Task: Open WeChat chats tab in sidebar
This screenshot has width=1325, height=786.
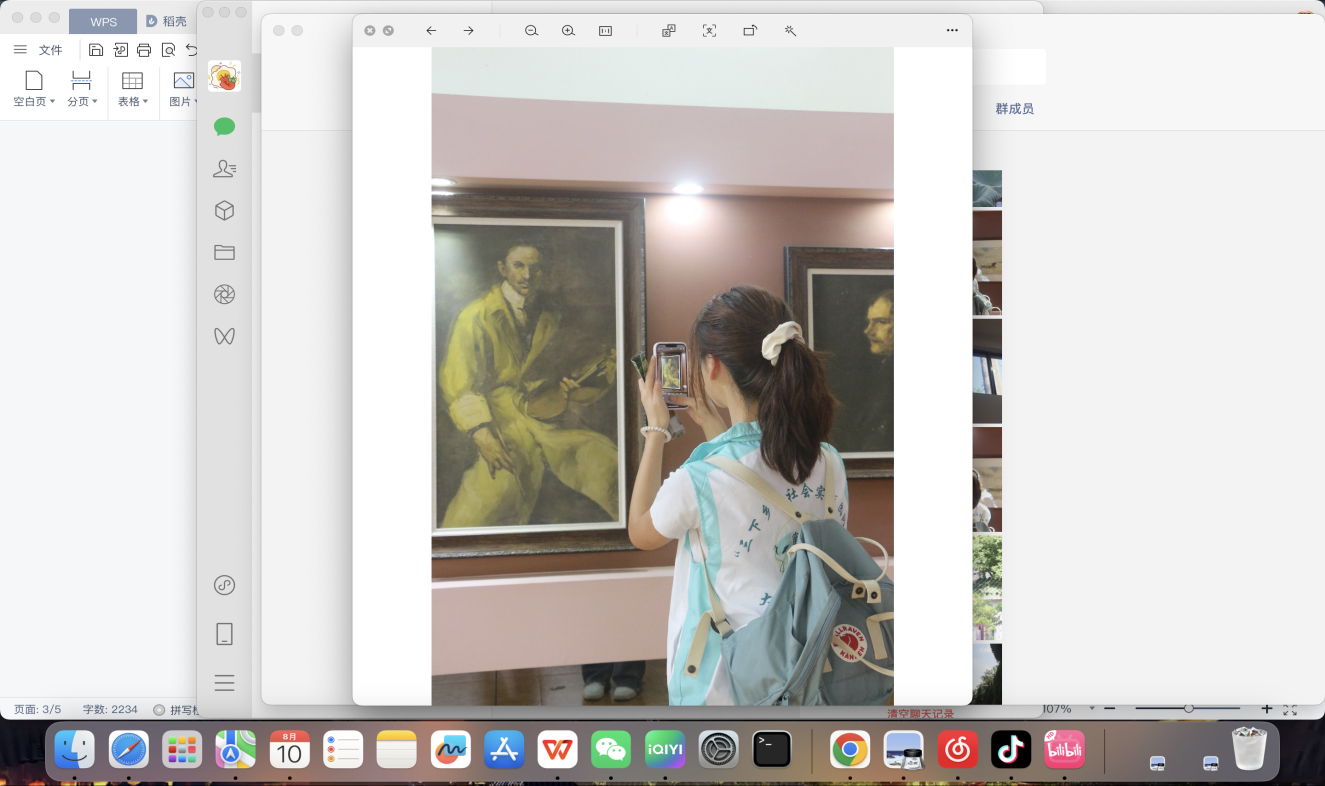Action: (x=224, y=126)
